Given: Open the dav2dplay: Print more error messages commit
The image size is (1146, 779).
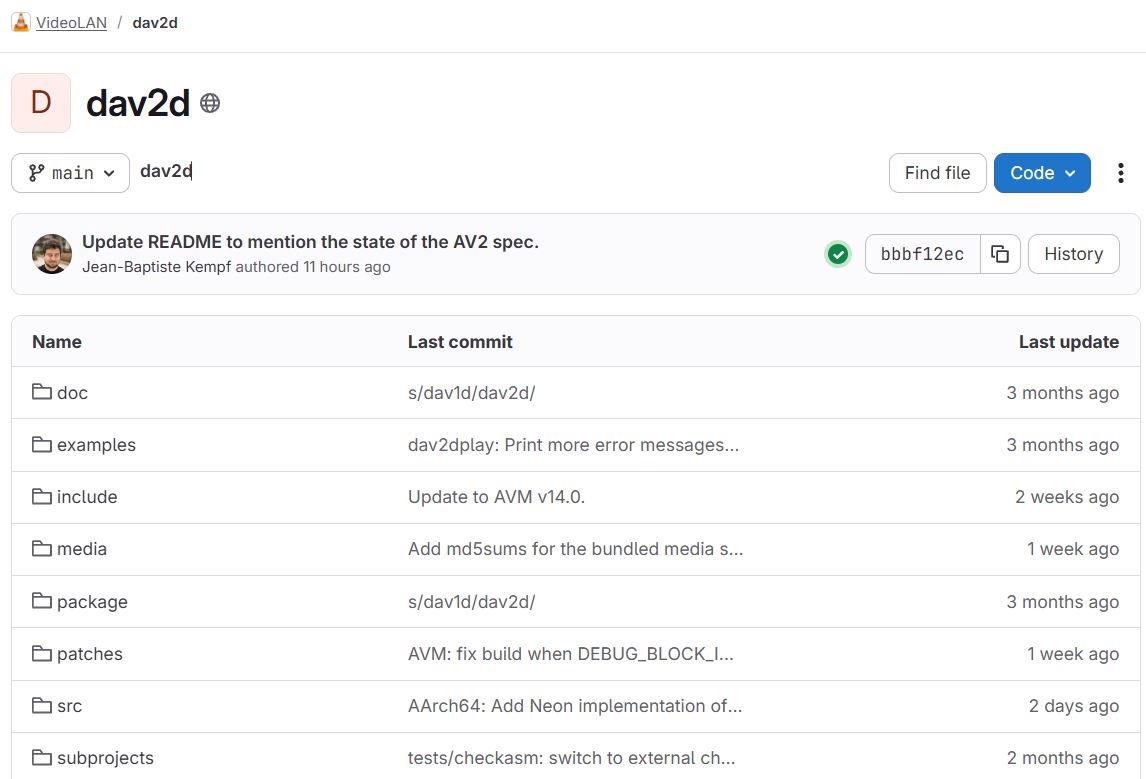Looking at the screenshot, I should (573, 445).
